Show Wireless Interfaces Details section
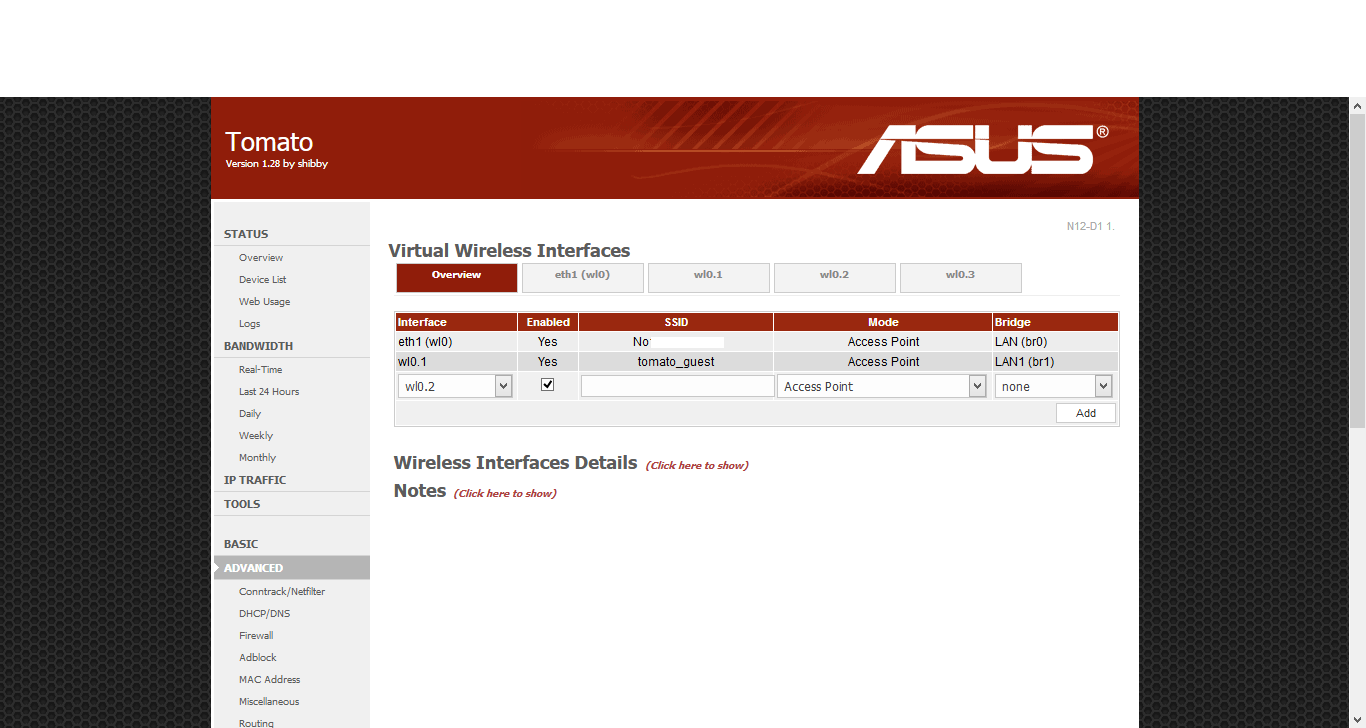This screenshot has width=1366, height=728. [697, 465]
